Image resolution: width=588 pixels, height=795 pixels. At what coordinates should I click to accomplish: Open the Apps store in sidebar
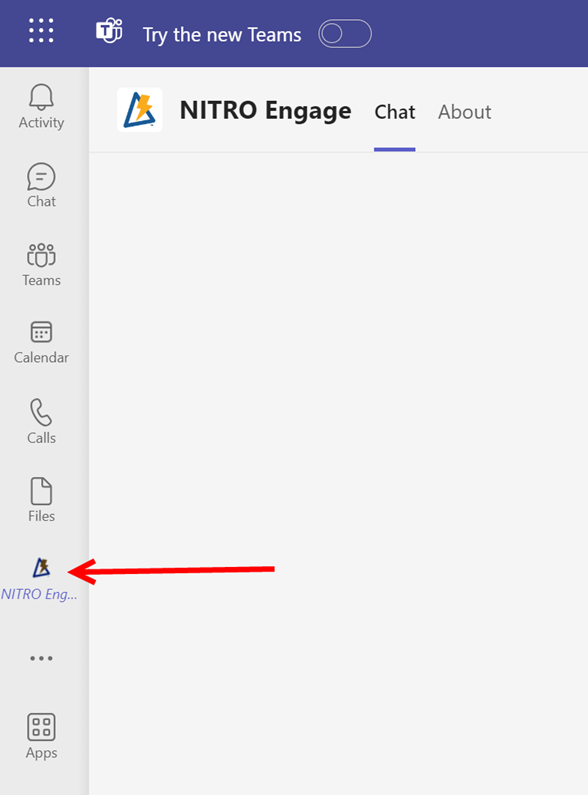point(42,737)
